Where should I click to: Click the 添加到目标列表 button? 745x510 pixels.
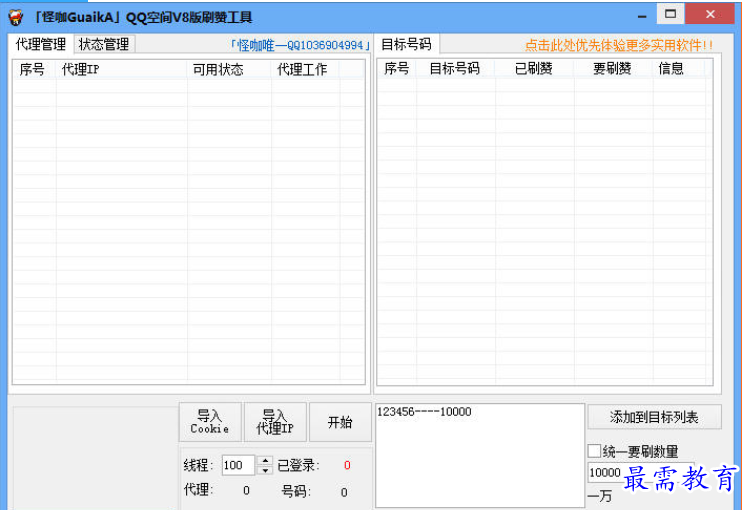[x=654, y=417]
